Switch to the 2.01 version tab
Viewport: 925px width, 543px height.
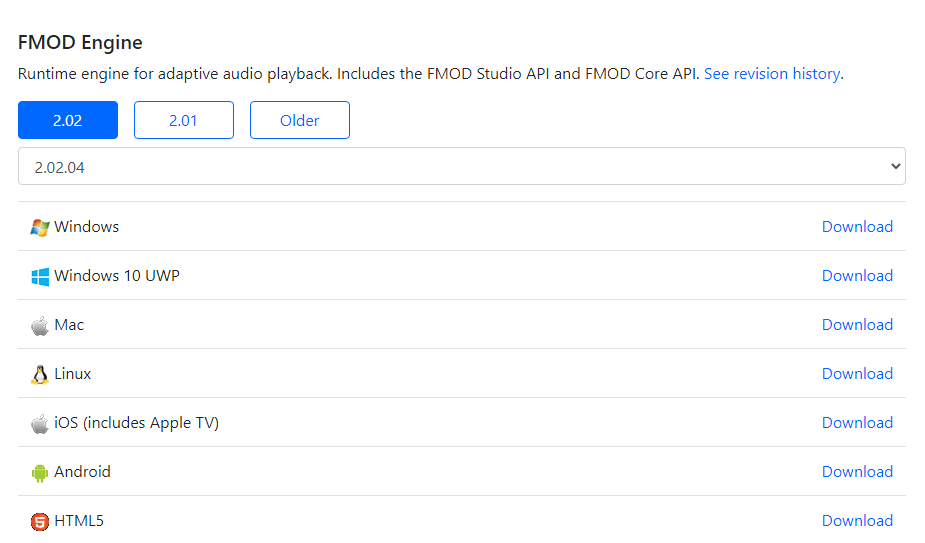pos(184,120)
